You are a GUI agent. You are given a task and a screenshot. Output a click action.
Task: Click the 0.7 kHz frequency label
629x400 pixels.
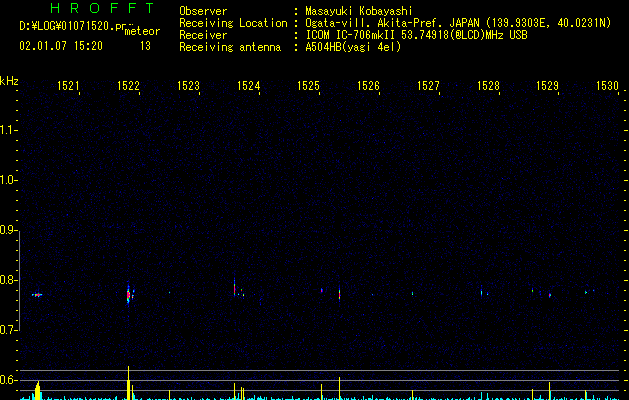click(x=9, y=330)
